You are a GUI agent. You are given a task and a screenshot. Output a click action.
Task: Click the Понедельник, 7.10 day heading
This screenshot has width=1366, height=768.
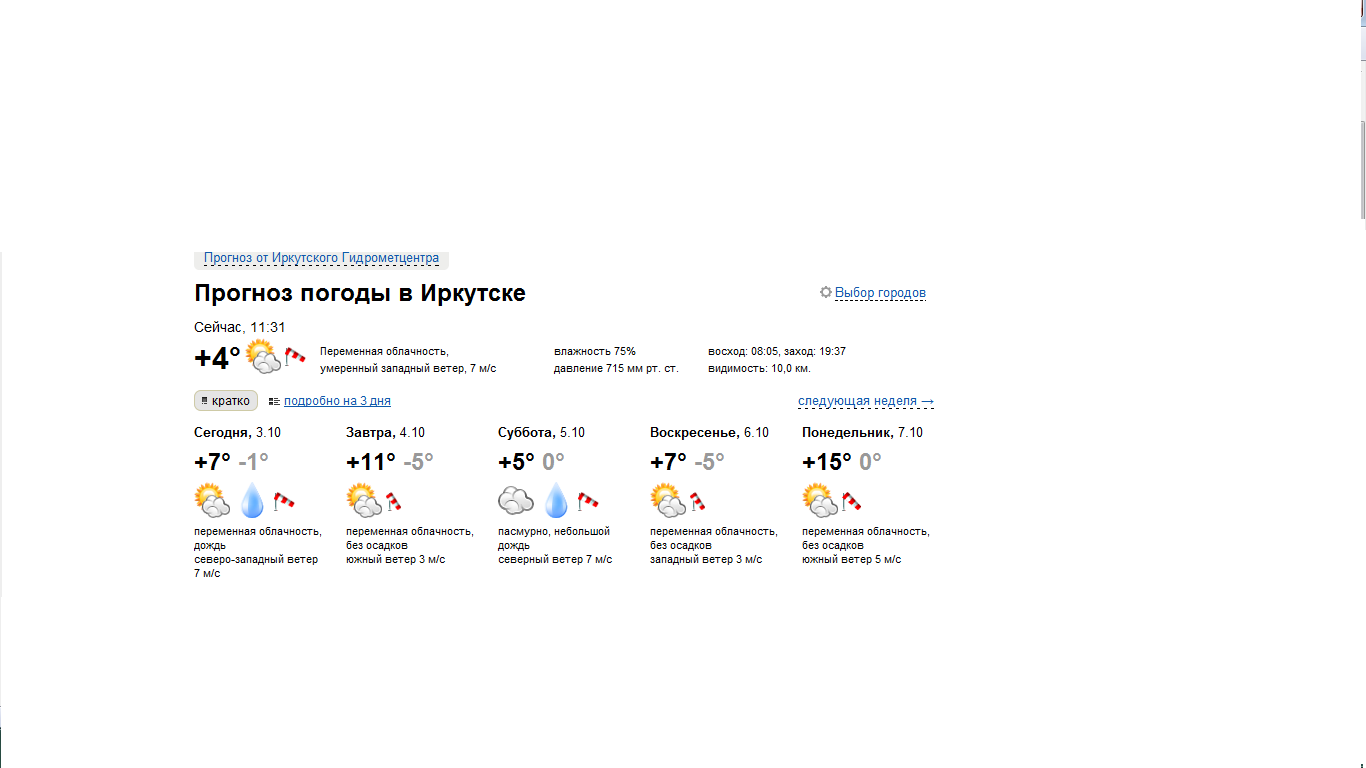(x=862, y=433)
